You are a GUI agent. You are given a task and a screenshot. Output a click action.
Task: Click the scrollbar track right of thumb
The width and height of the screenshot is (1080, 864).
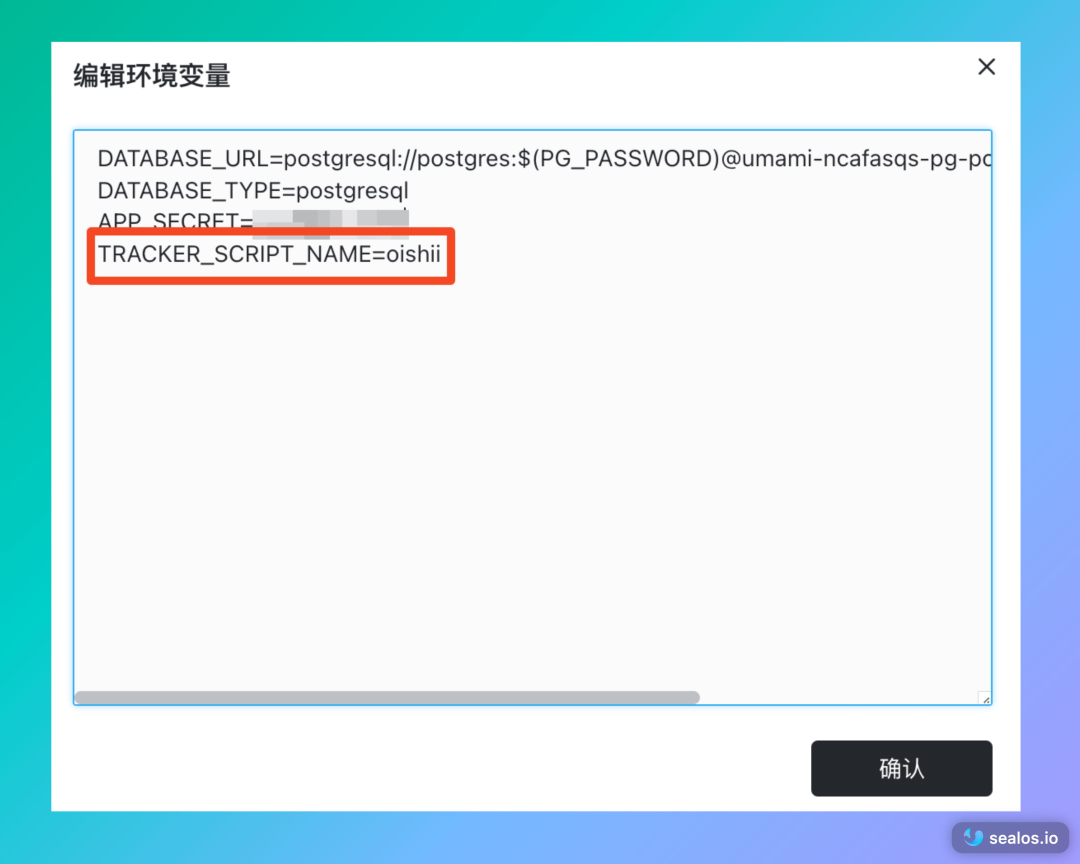pyautogui.click(x=838, y=697)
